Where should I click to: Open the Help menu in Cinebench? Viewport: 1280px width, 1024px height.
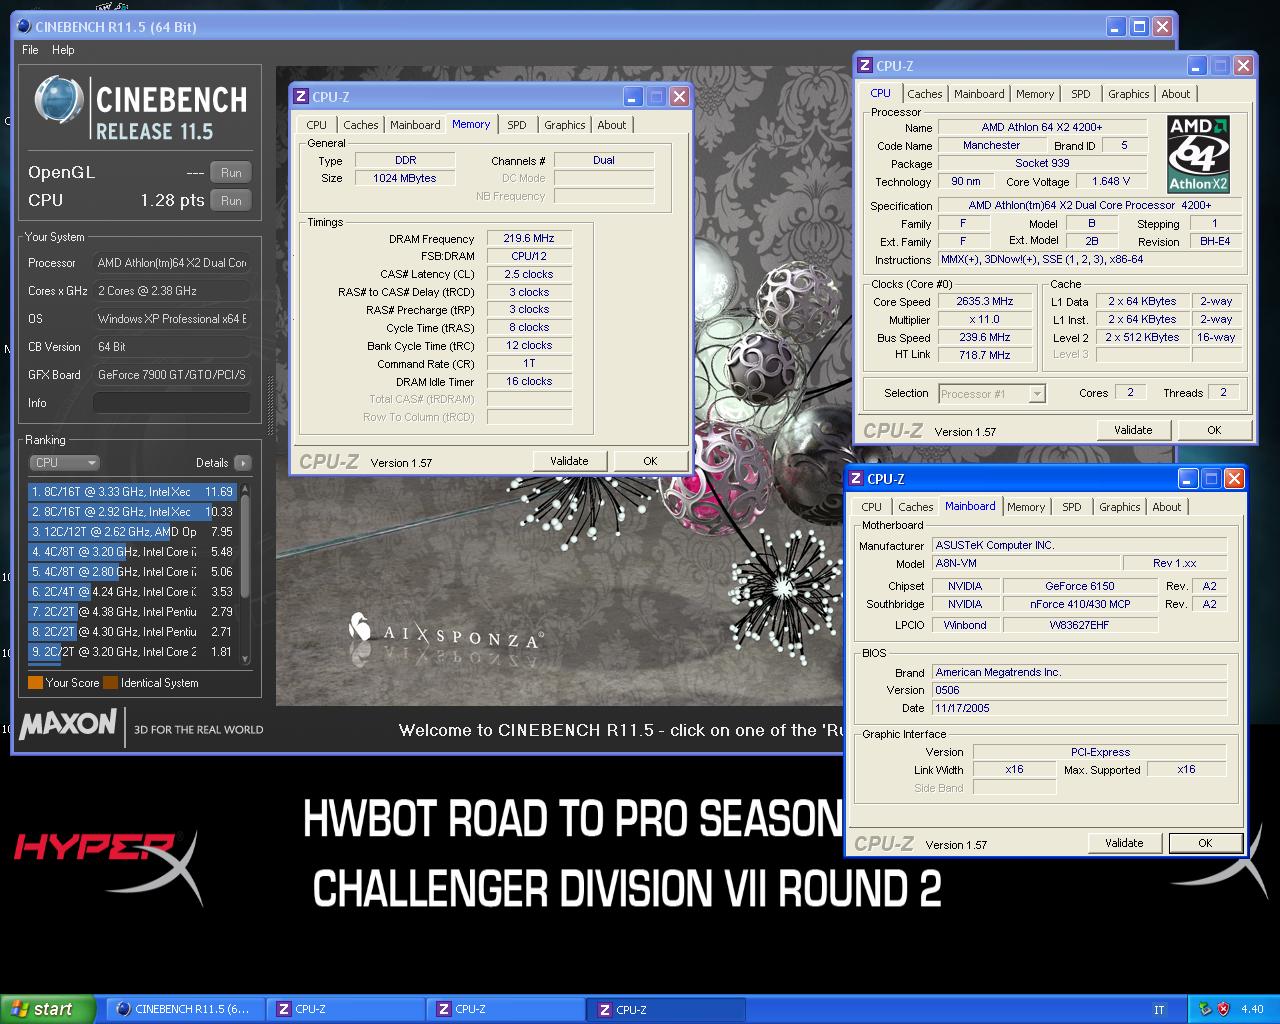pyautogui.click(x=63, y=49)
